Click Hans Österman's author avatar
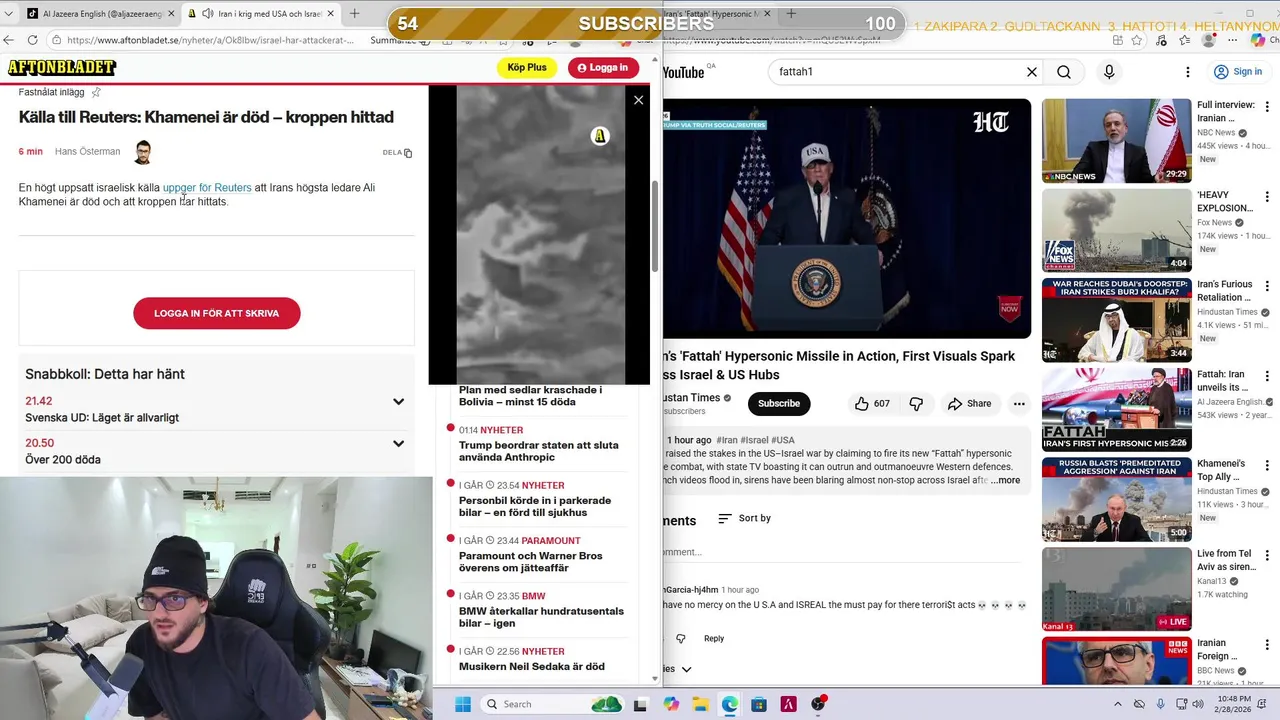The height and width of the screenshot is (720, 1280). [x=143, y=152]
